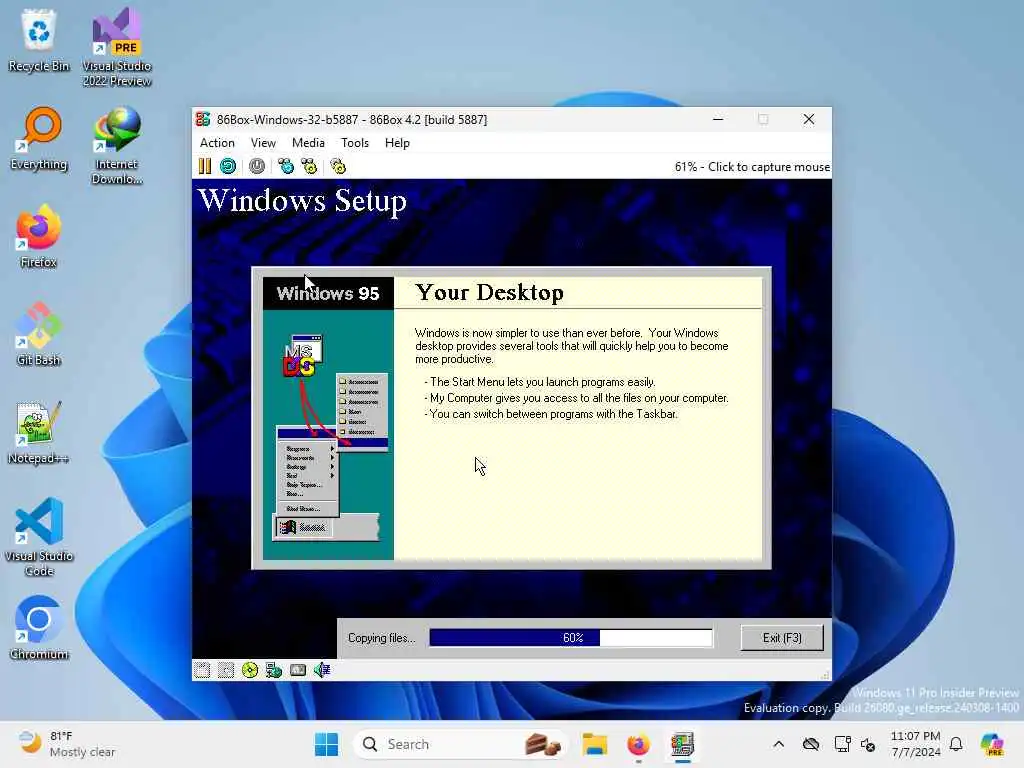1024x768 pixels.
Task: Click first floppy drive status bar icon
Action: (x=202, y=670)
